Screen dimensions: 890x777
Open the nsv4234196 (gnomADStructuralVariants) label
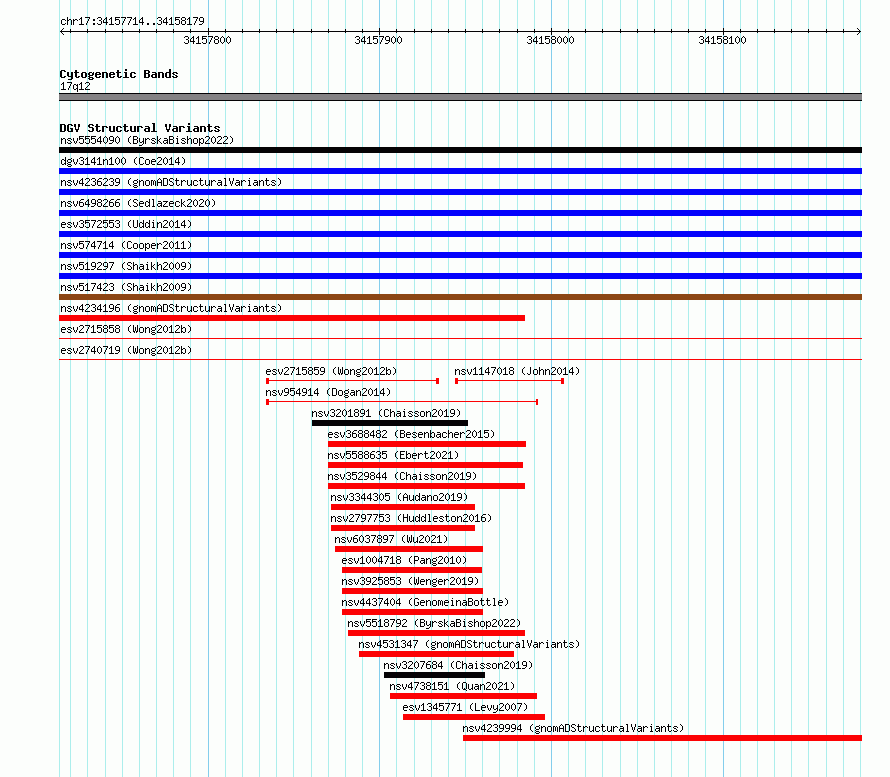click(x=171, y=308)
